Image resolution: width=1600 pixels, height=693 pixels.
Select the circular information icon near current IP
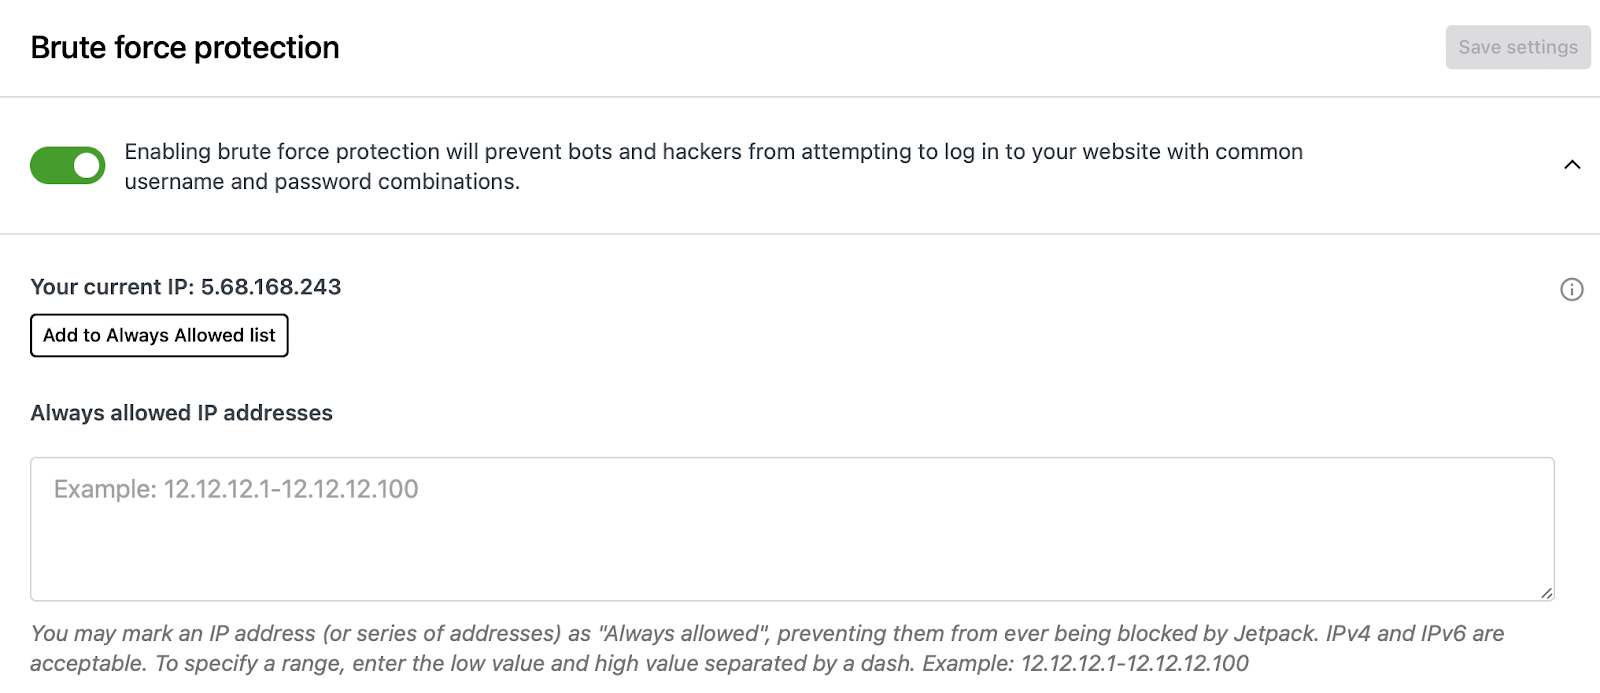(1571, 290)
